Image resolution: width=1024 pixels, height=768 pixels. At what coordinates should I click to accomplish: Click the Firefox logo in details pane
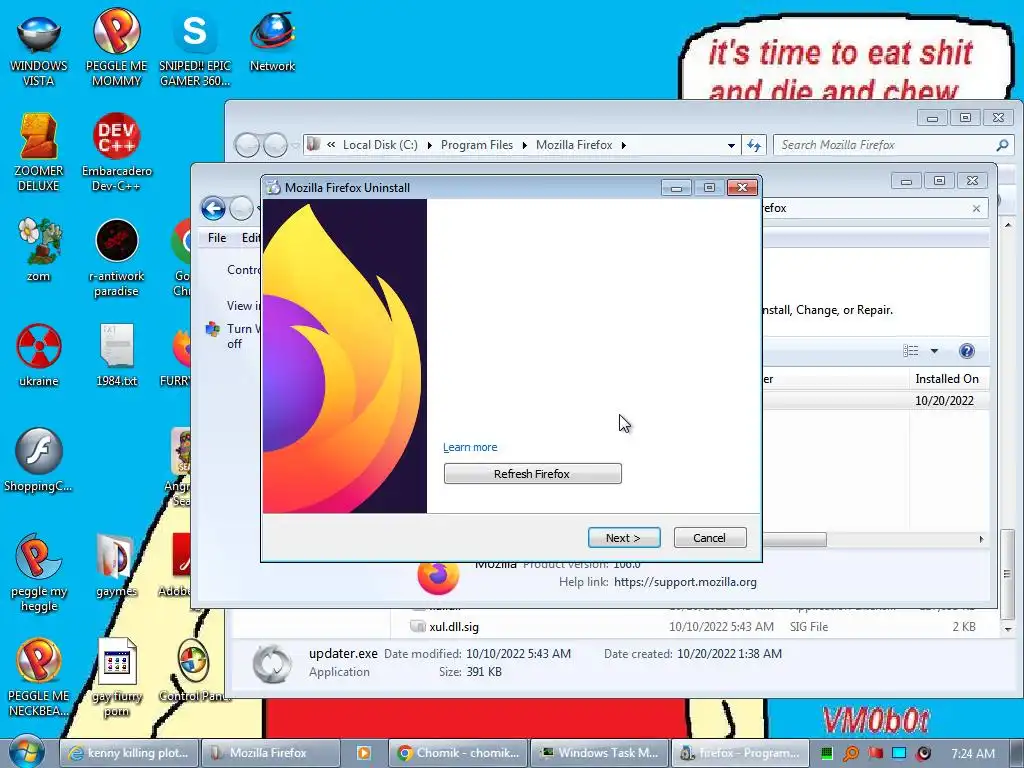[438, 575]
